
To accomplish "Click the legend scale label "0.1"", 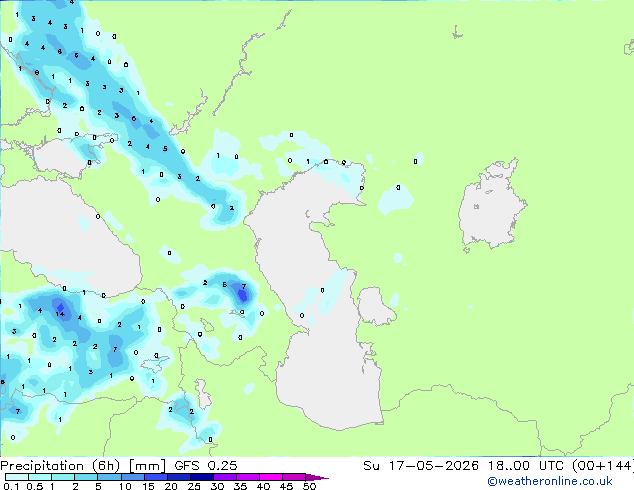I will click(x=11, y=486).
